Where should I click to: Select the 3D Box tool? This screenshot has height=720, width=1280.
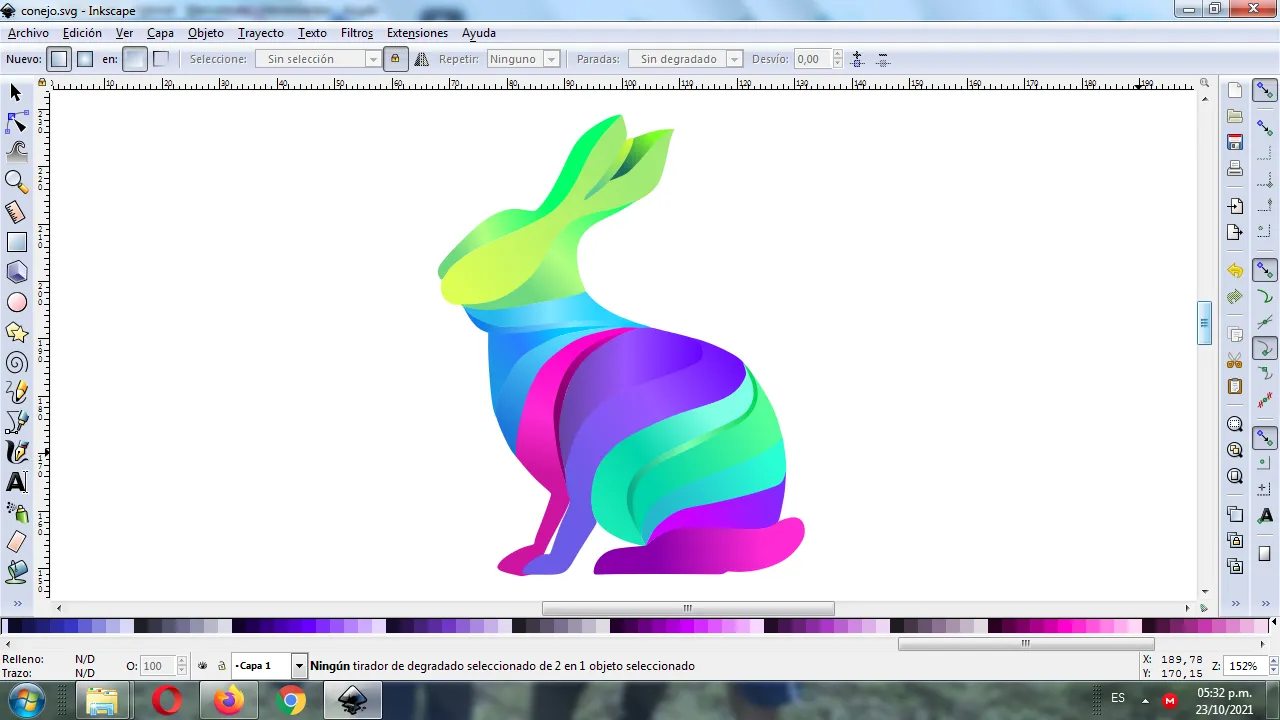tap(16, 272)
